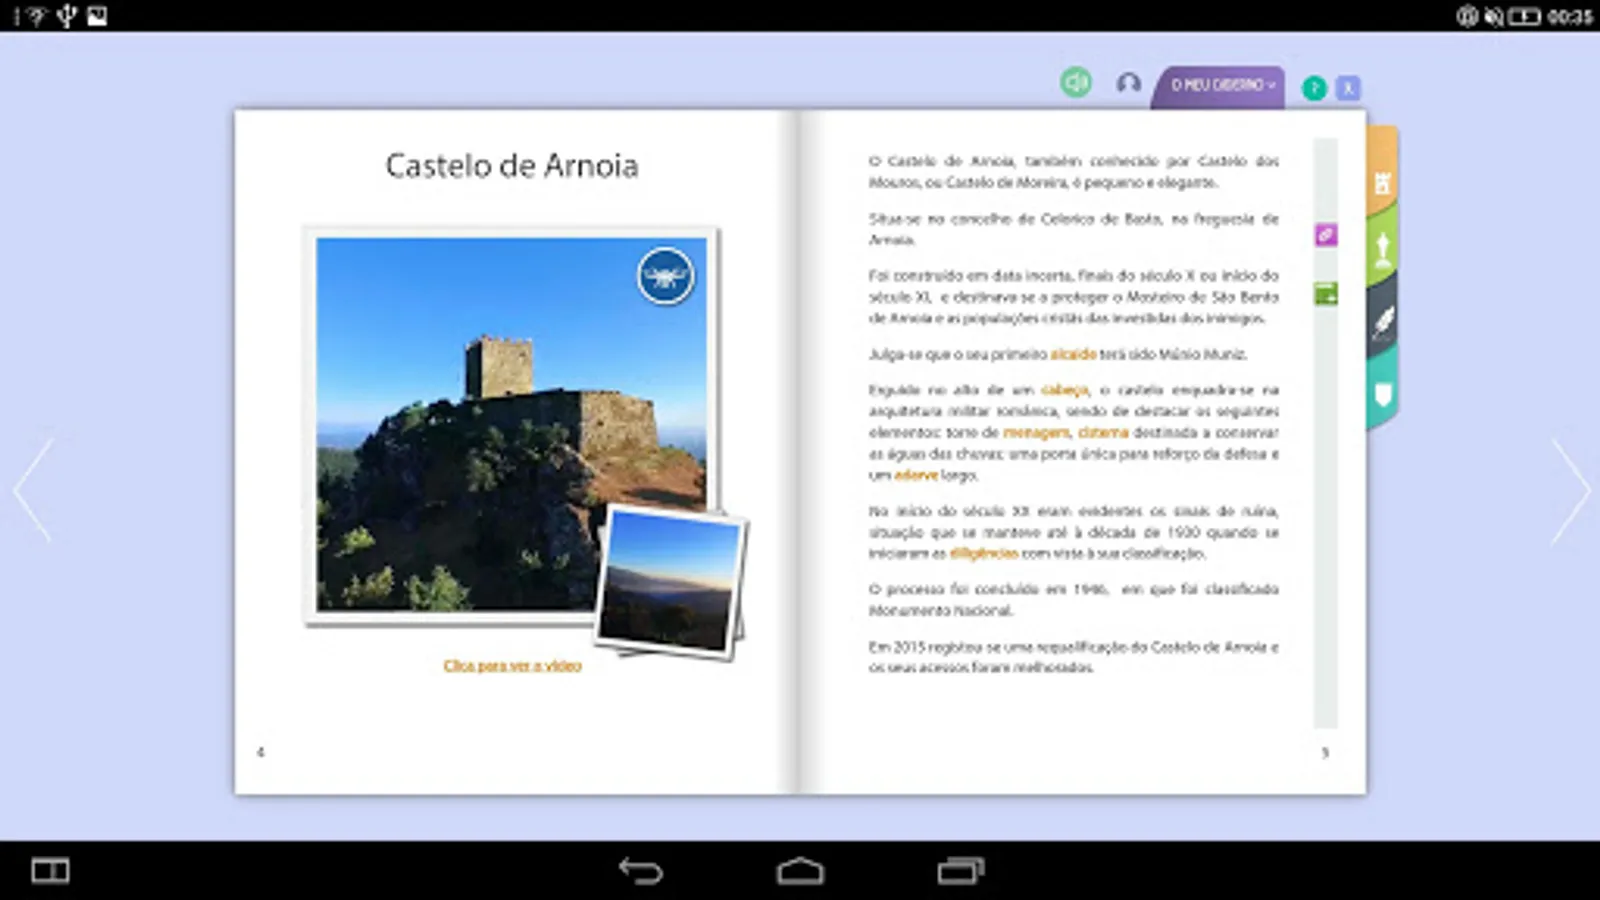Viewport: 1600px width, 900px height.
Task: Click the green image marker in the margin
Action: tap(1325, 294)
